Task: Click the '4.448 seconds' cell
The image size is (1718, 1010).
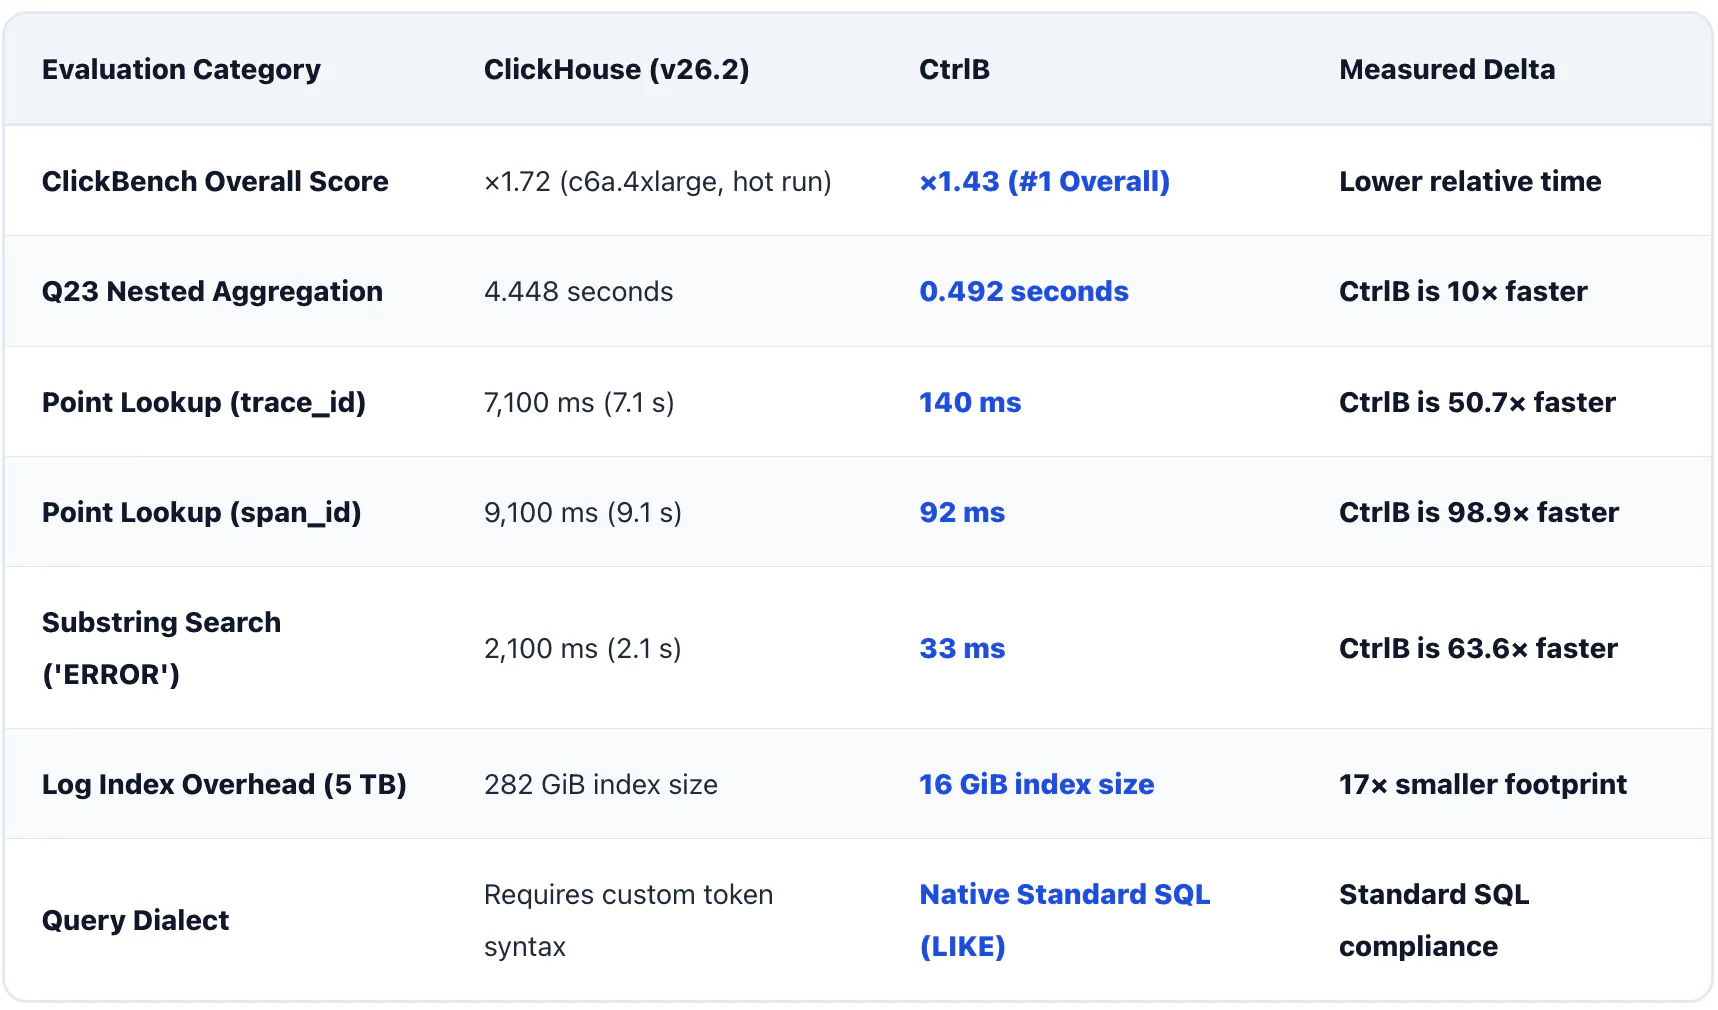Action: point(578,291)
